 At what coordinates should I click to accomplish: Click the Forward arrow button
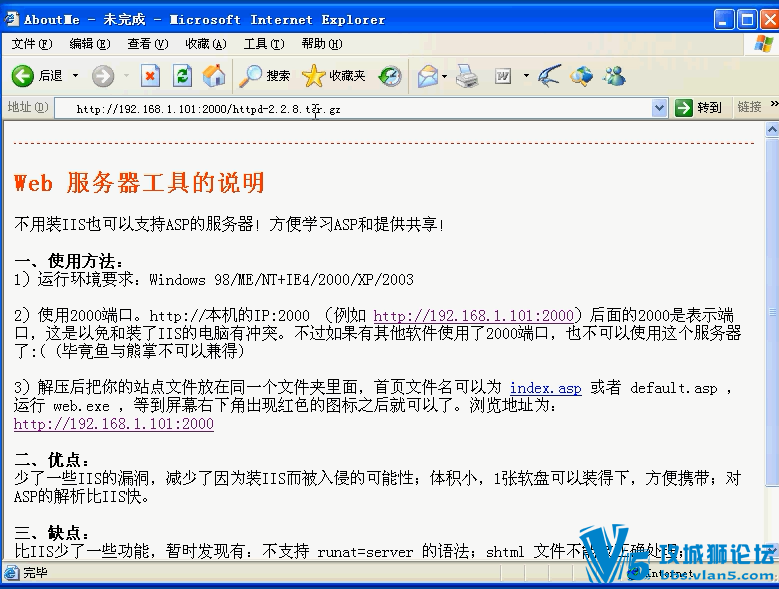pyautogui.click(x=103, y=76)
